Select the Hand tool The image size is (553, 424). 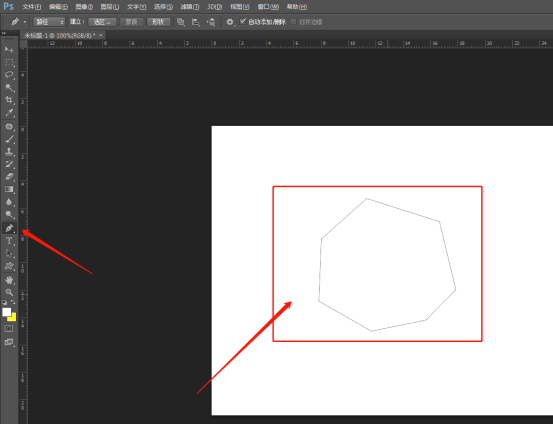pos(9,280)
